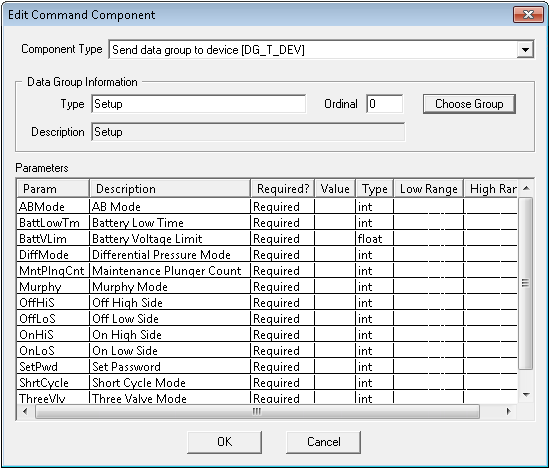Select the BattLowTm parameter cell
Screen dimensions: 550x469
click(53, 222)
